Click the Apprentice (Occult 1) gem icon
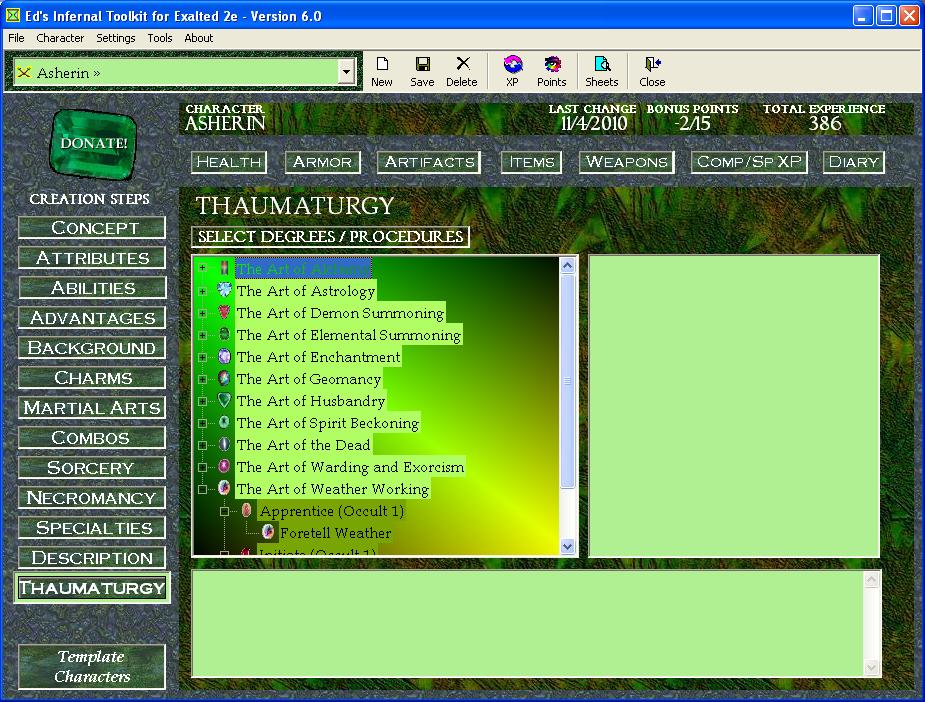This screenshot has height=702, width=925. click(247, 510)
